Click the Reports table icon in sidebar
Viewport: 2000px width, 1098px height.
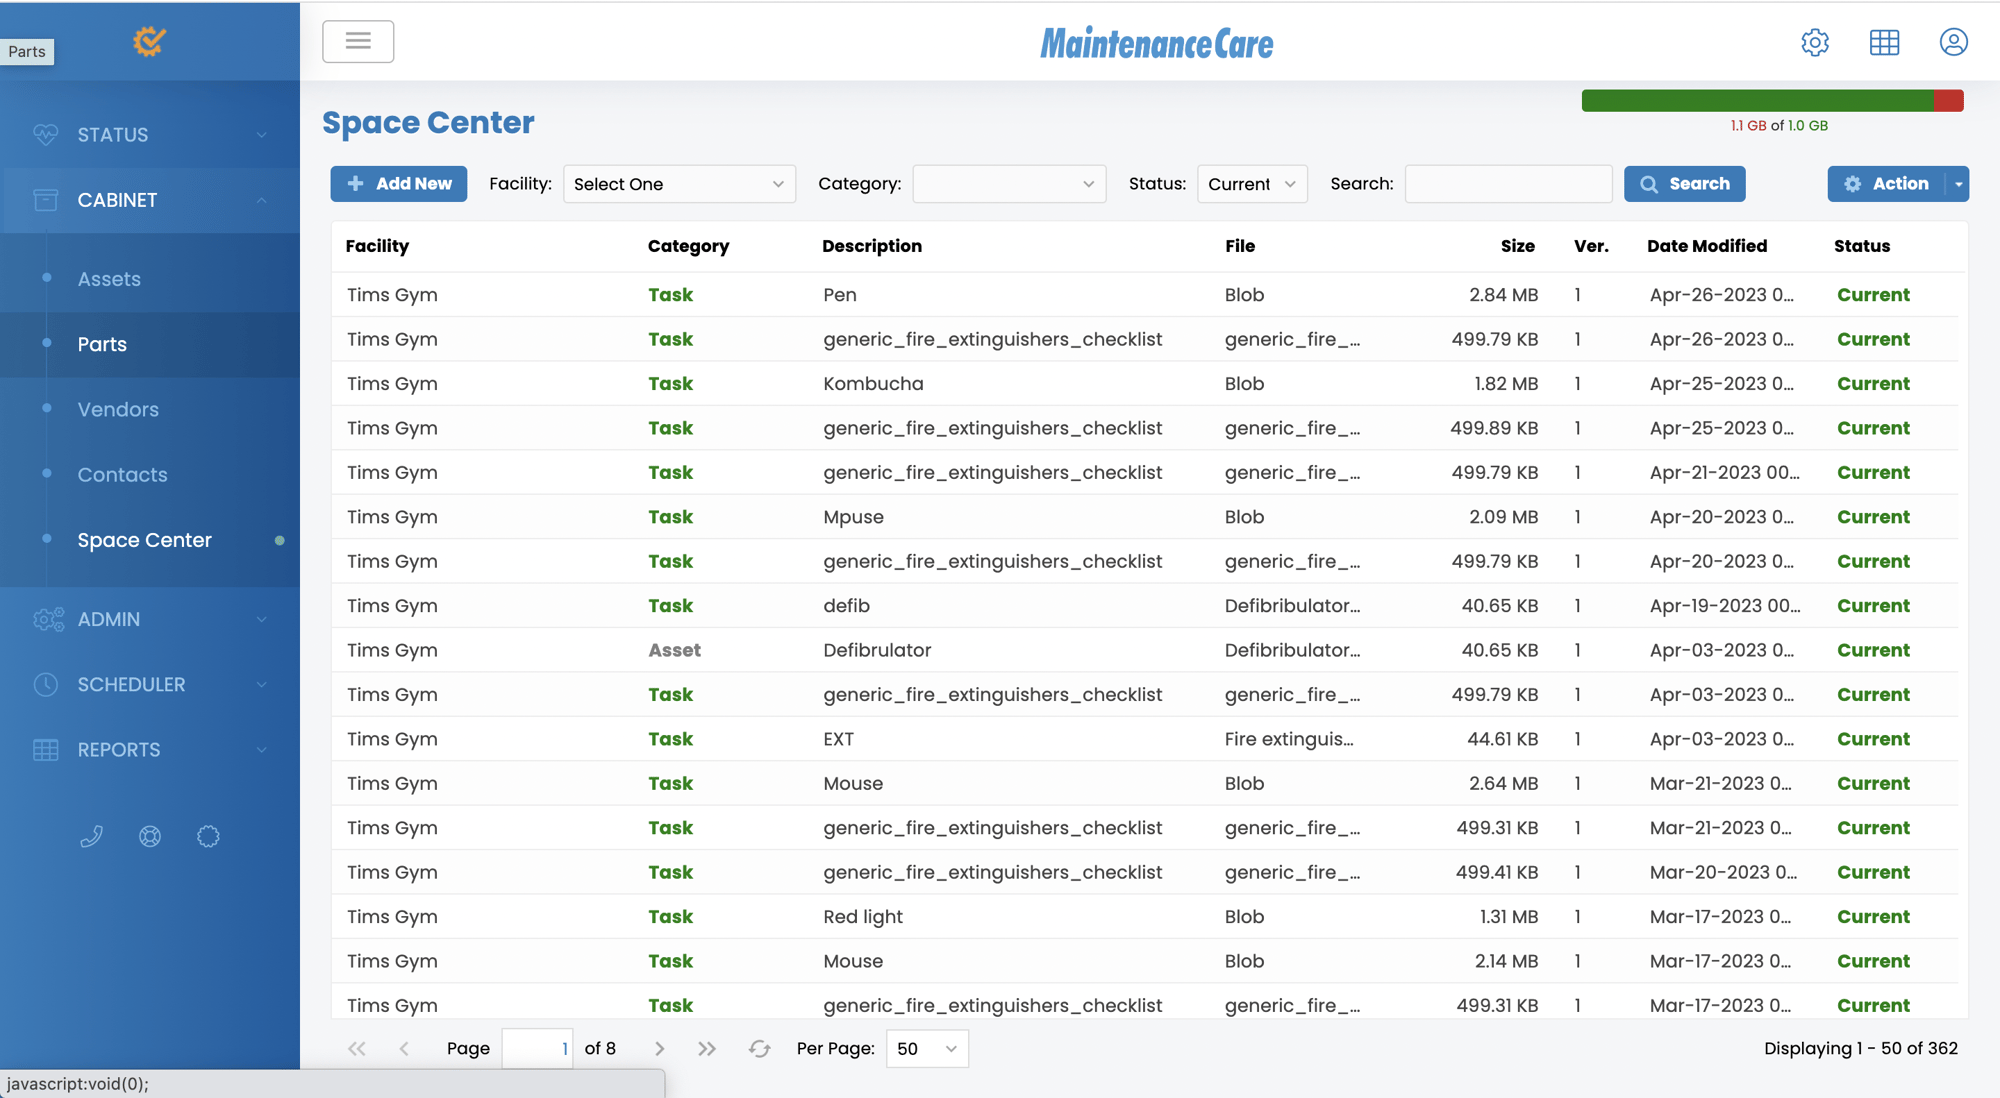(45, 749)
